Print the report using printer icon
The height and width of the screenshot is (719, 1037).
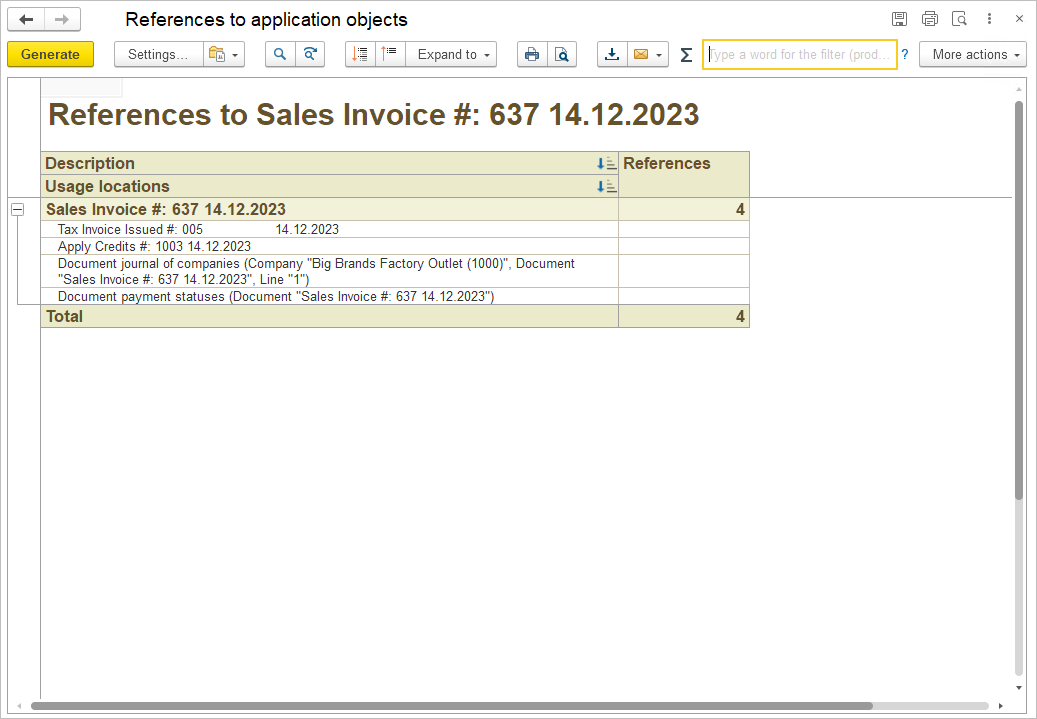[x=532, y=55]
